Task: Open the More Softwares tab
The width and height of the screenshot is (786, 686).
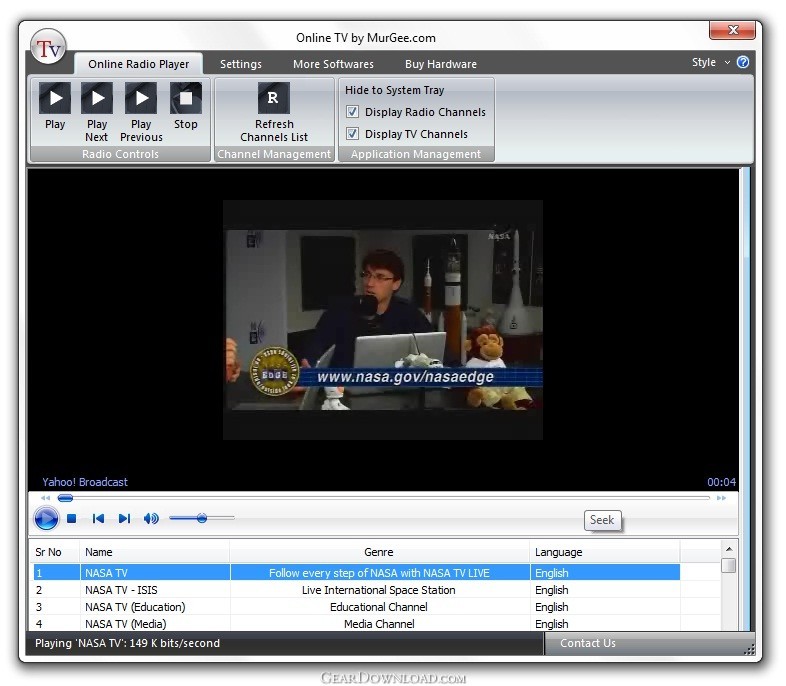Action: coord(333,64)
